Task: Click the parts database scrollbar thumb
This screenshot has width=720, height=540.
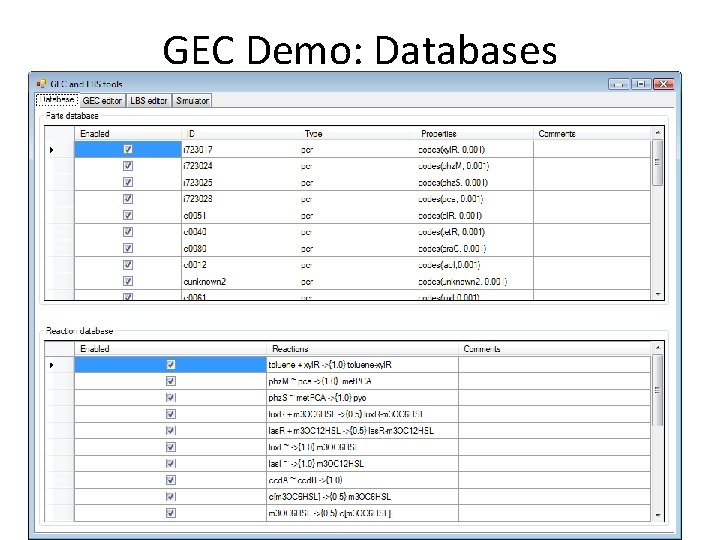Action: 658,162
